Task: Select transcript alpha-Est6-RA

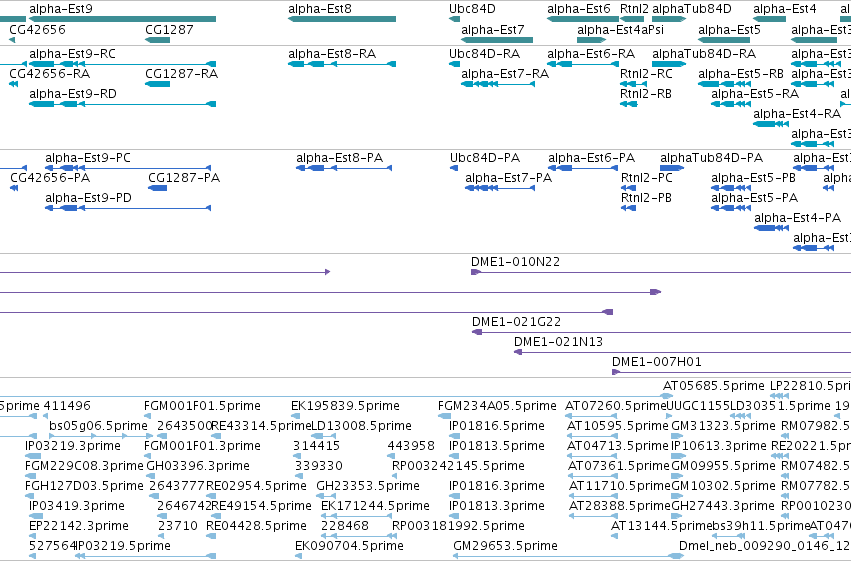Action: point(583,64)
